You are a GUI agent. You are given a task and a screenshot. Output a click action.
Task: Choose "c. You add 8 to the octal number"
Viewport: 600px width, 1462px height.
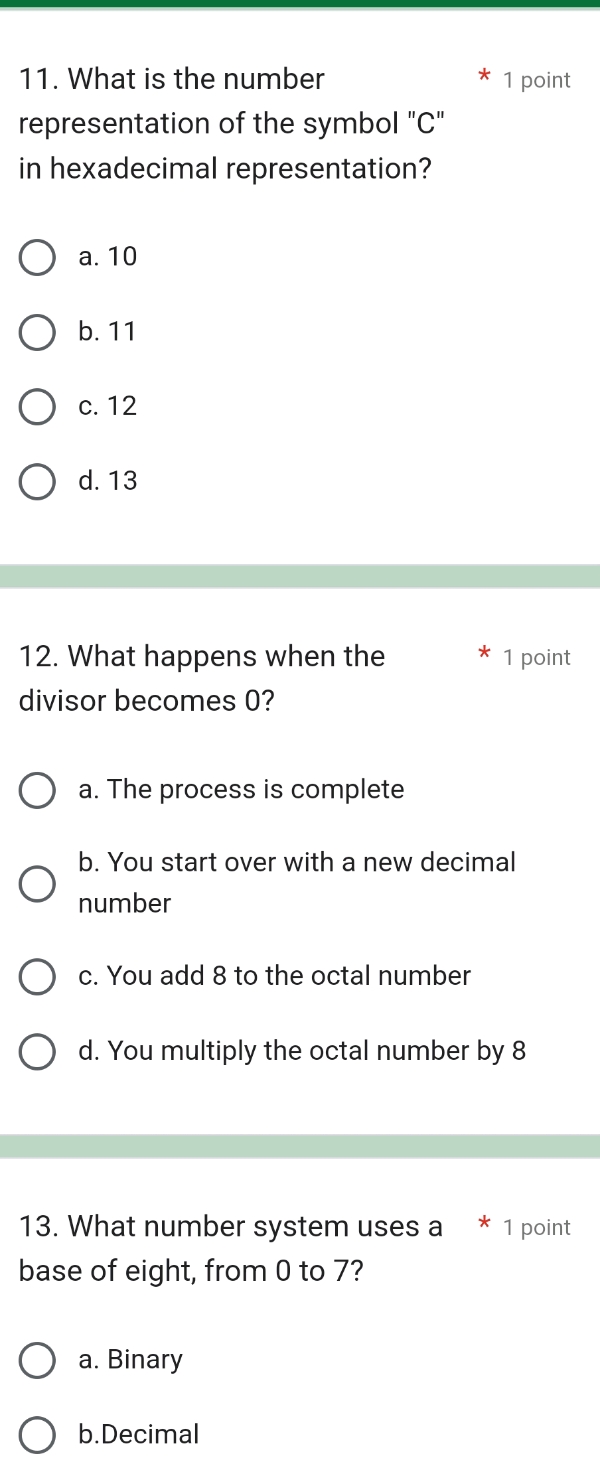pos(37,976)
